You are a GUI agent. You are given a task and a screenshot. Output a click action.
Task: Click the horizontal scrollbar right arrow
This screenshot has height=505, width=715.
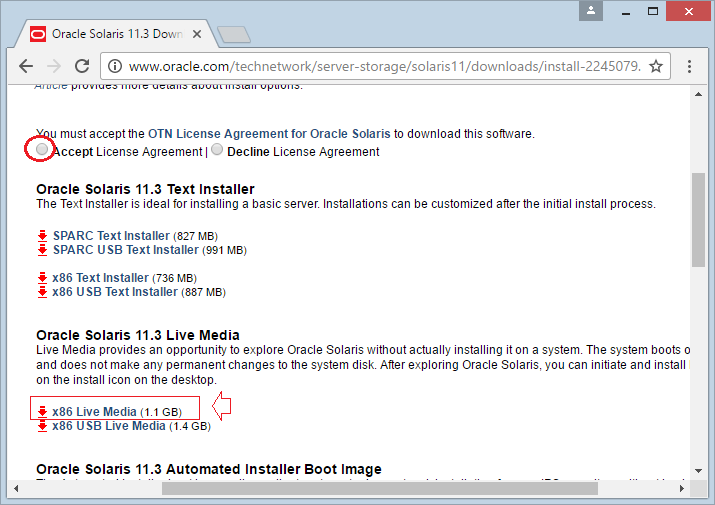coord(682,489)
